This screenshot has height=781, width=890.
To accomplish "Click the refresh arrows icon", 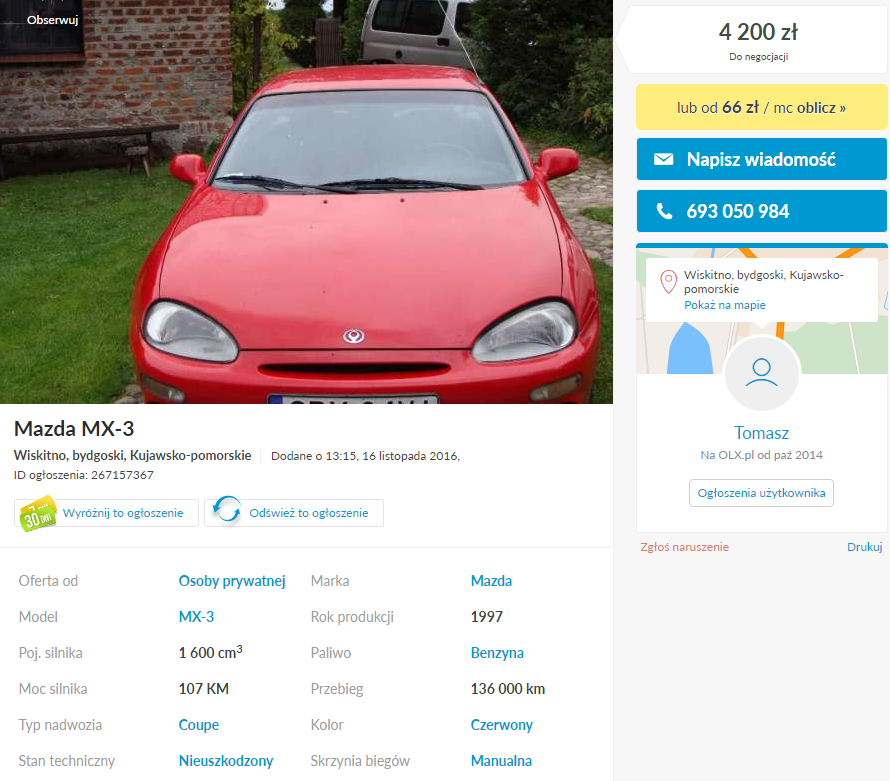I will click(227, 509).
